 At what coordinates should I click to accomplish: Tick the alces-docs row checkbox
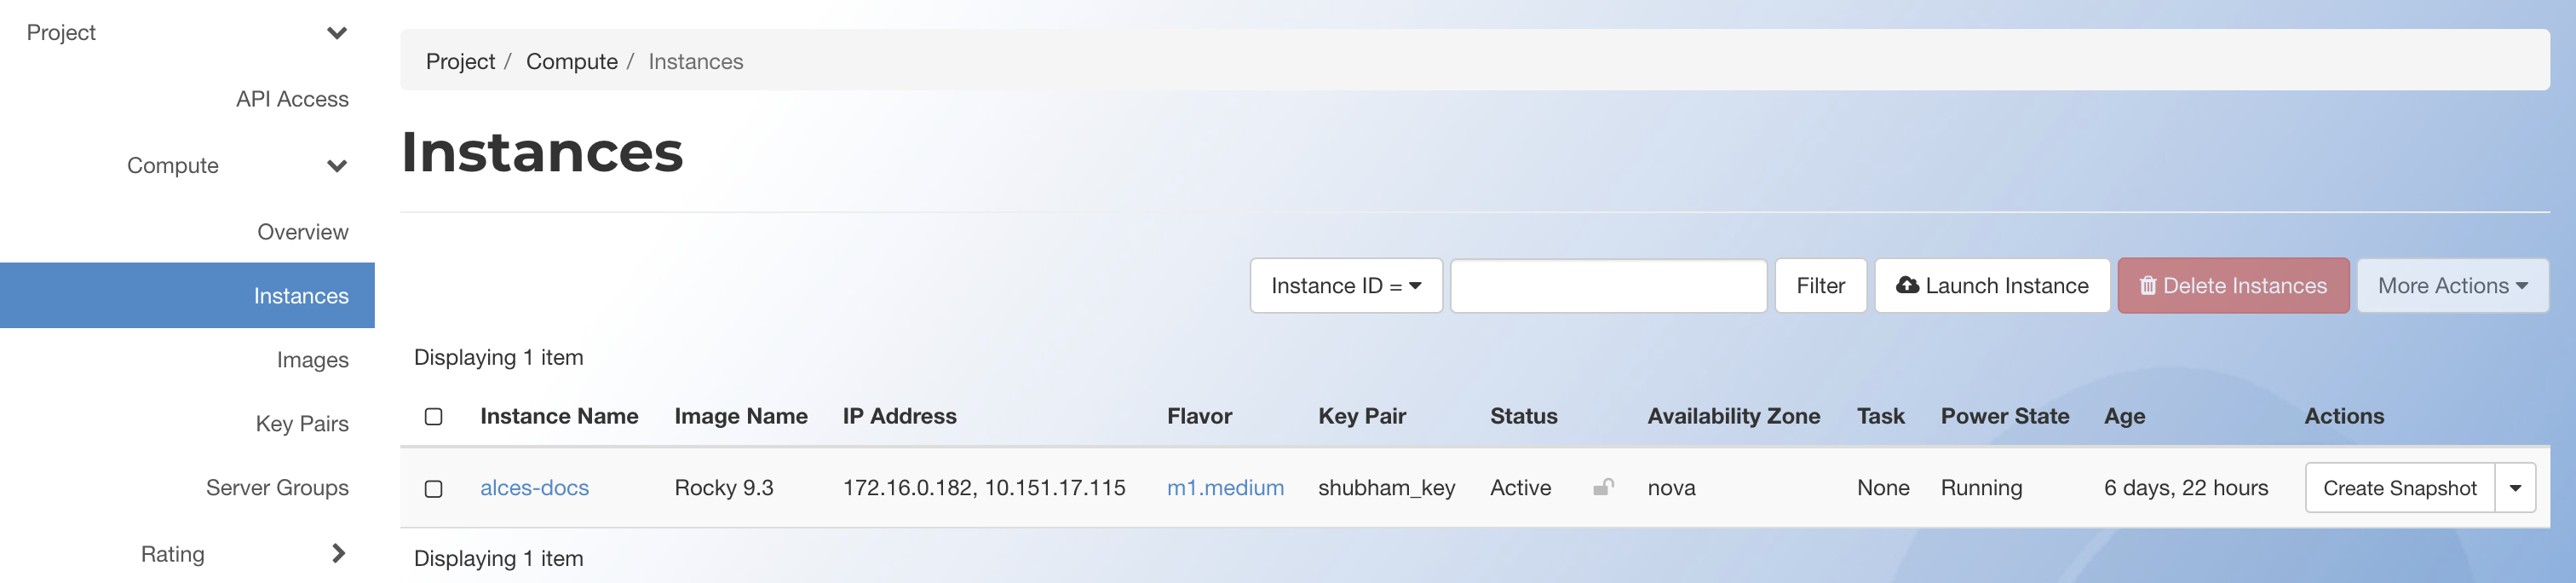point(433,488)
